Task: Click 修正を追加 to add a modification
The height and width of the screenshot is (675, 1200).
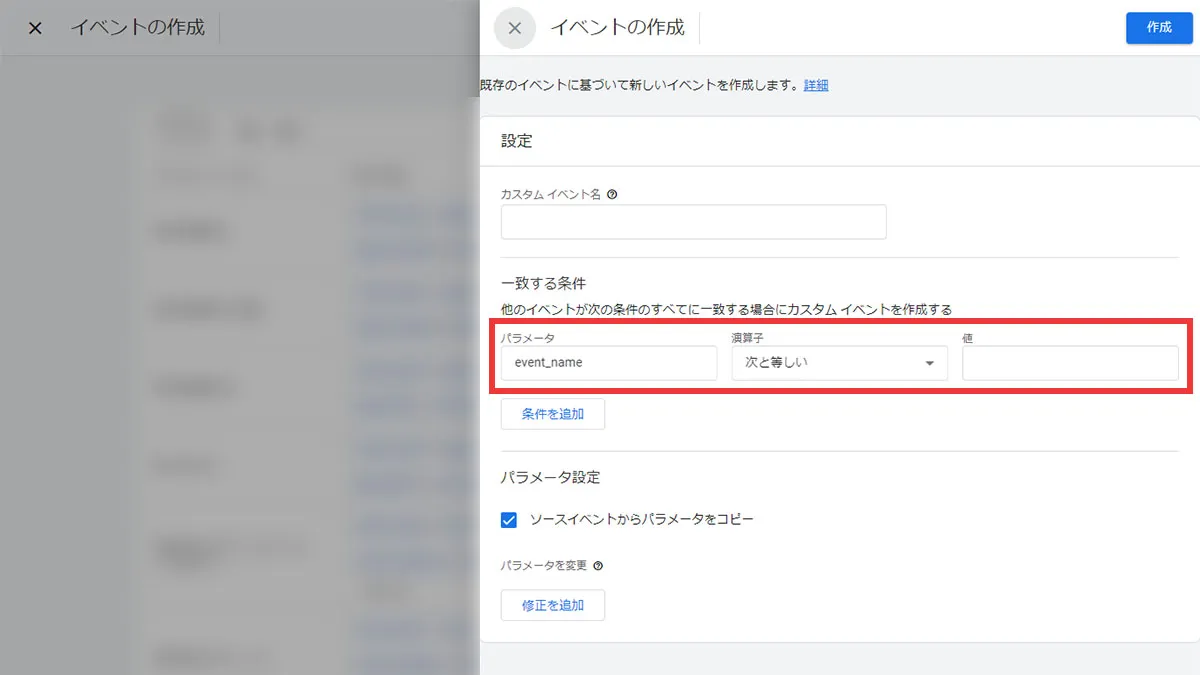Action: [552, 605]
